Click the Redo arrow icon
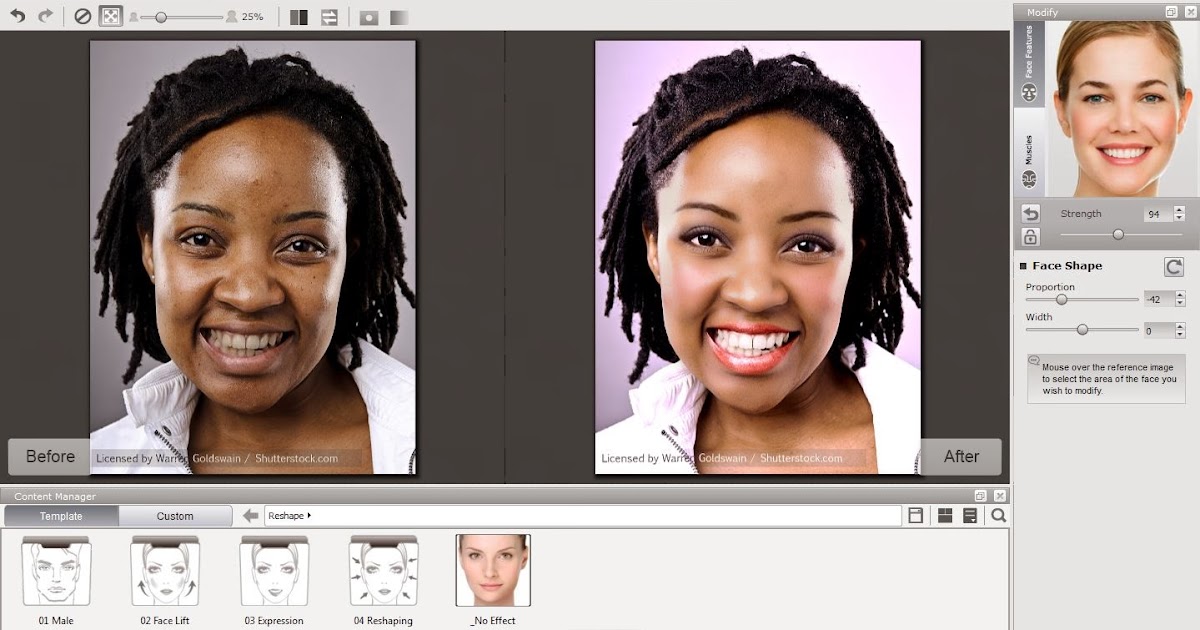This screenshot has height=630, width=1200. [44, 16]
